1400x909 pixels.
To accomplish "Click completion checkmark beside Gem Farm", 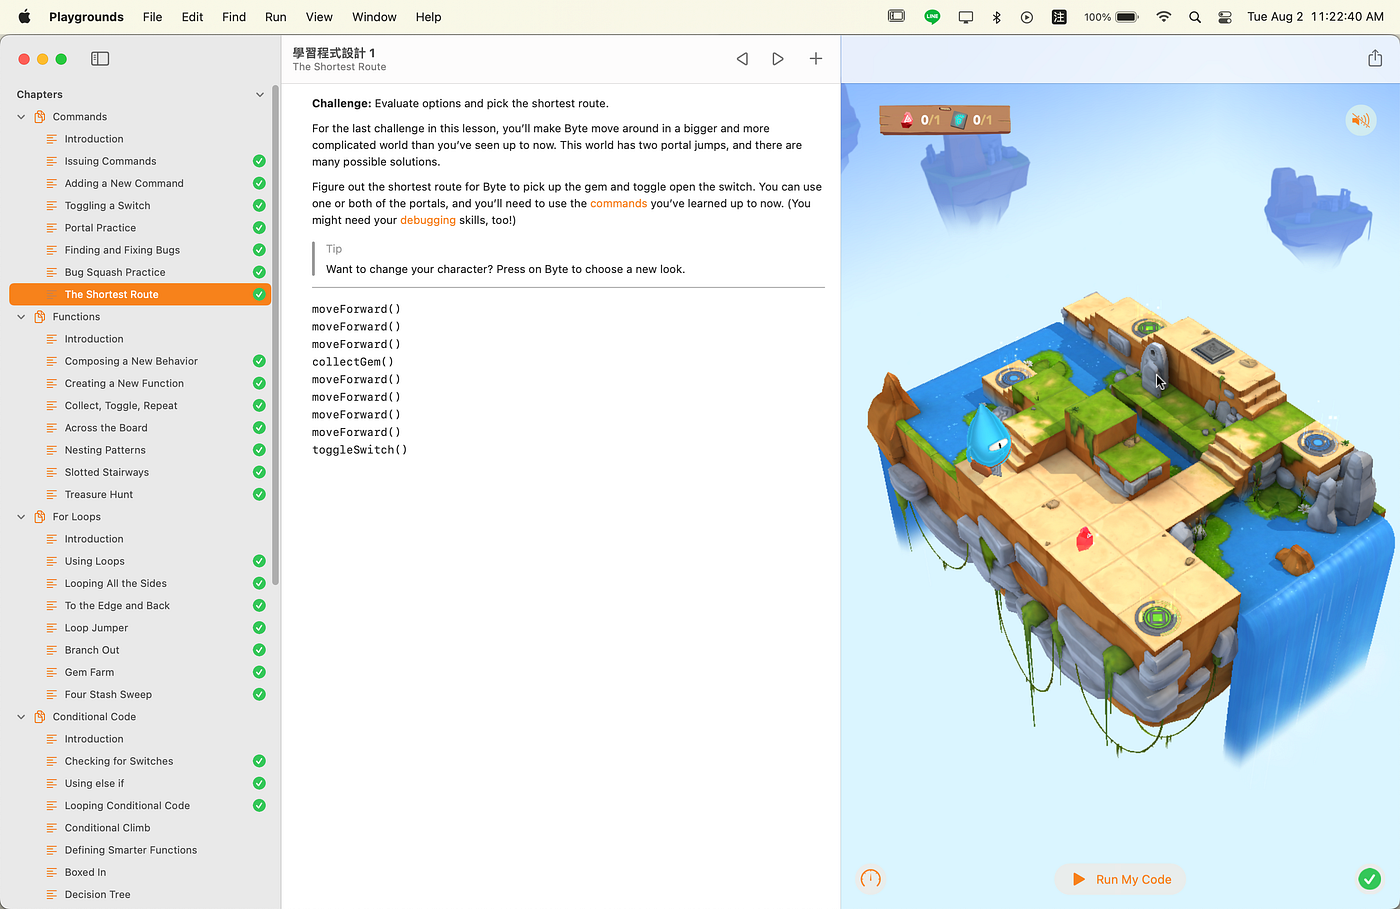I will tap(259, 672).
